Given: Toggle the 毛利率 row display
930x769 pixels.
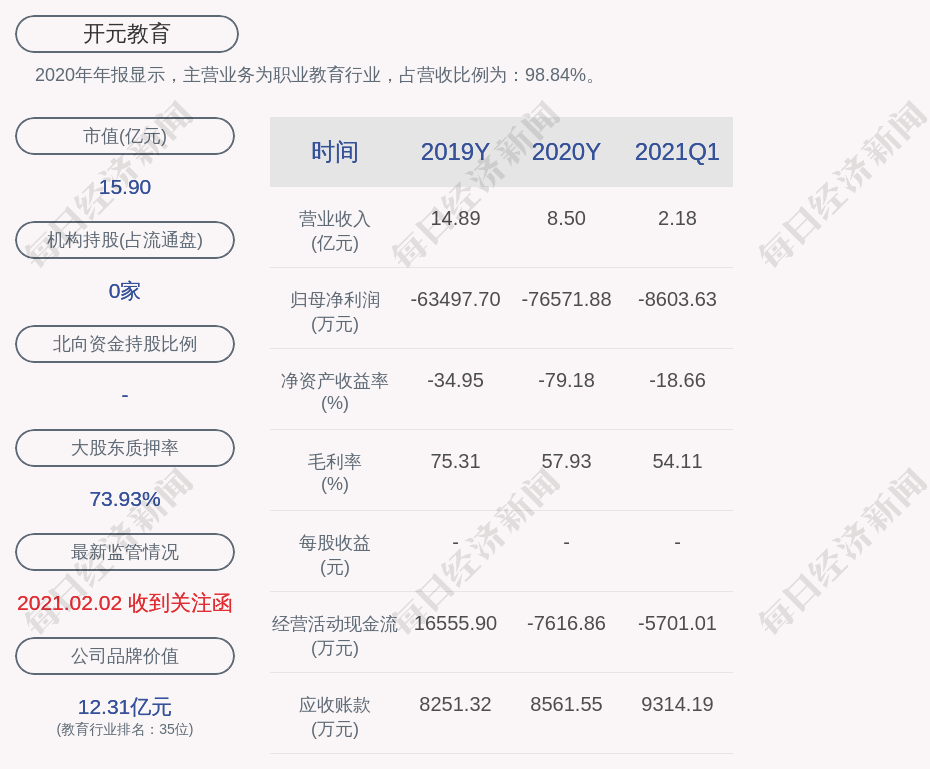Looking at the screenshot, I should [335, 470].
